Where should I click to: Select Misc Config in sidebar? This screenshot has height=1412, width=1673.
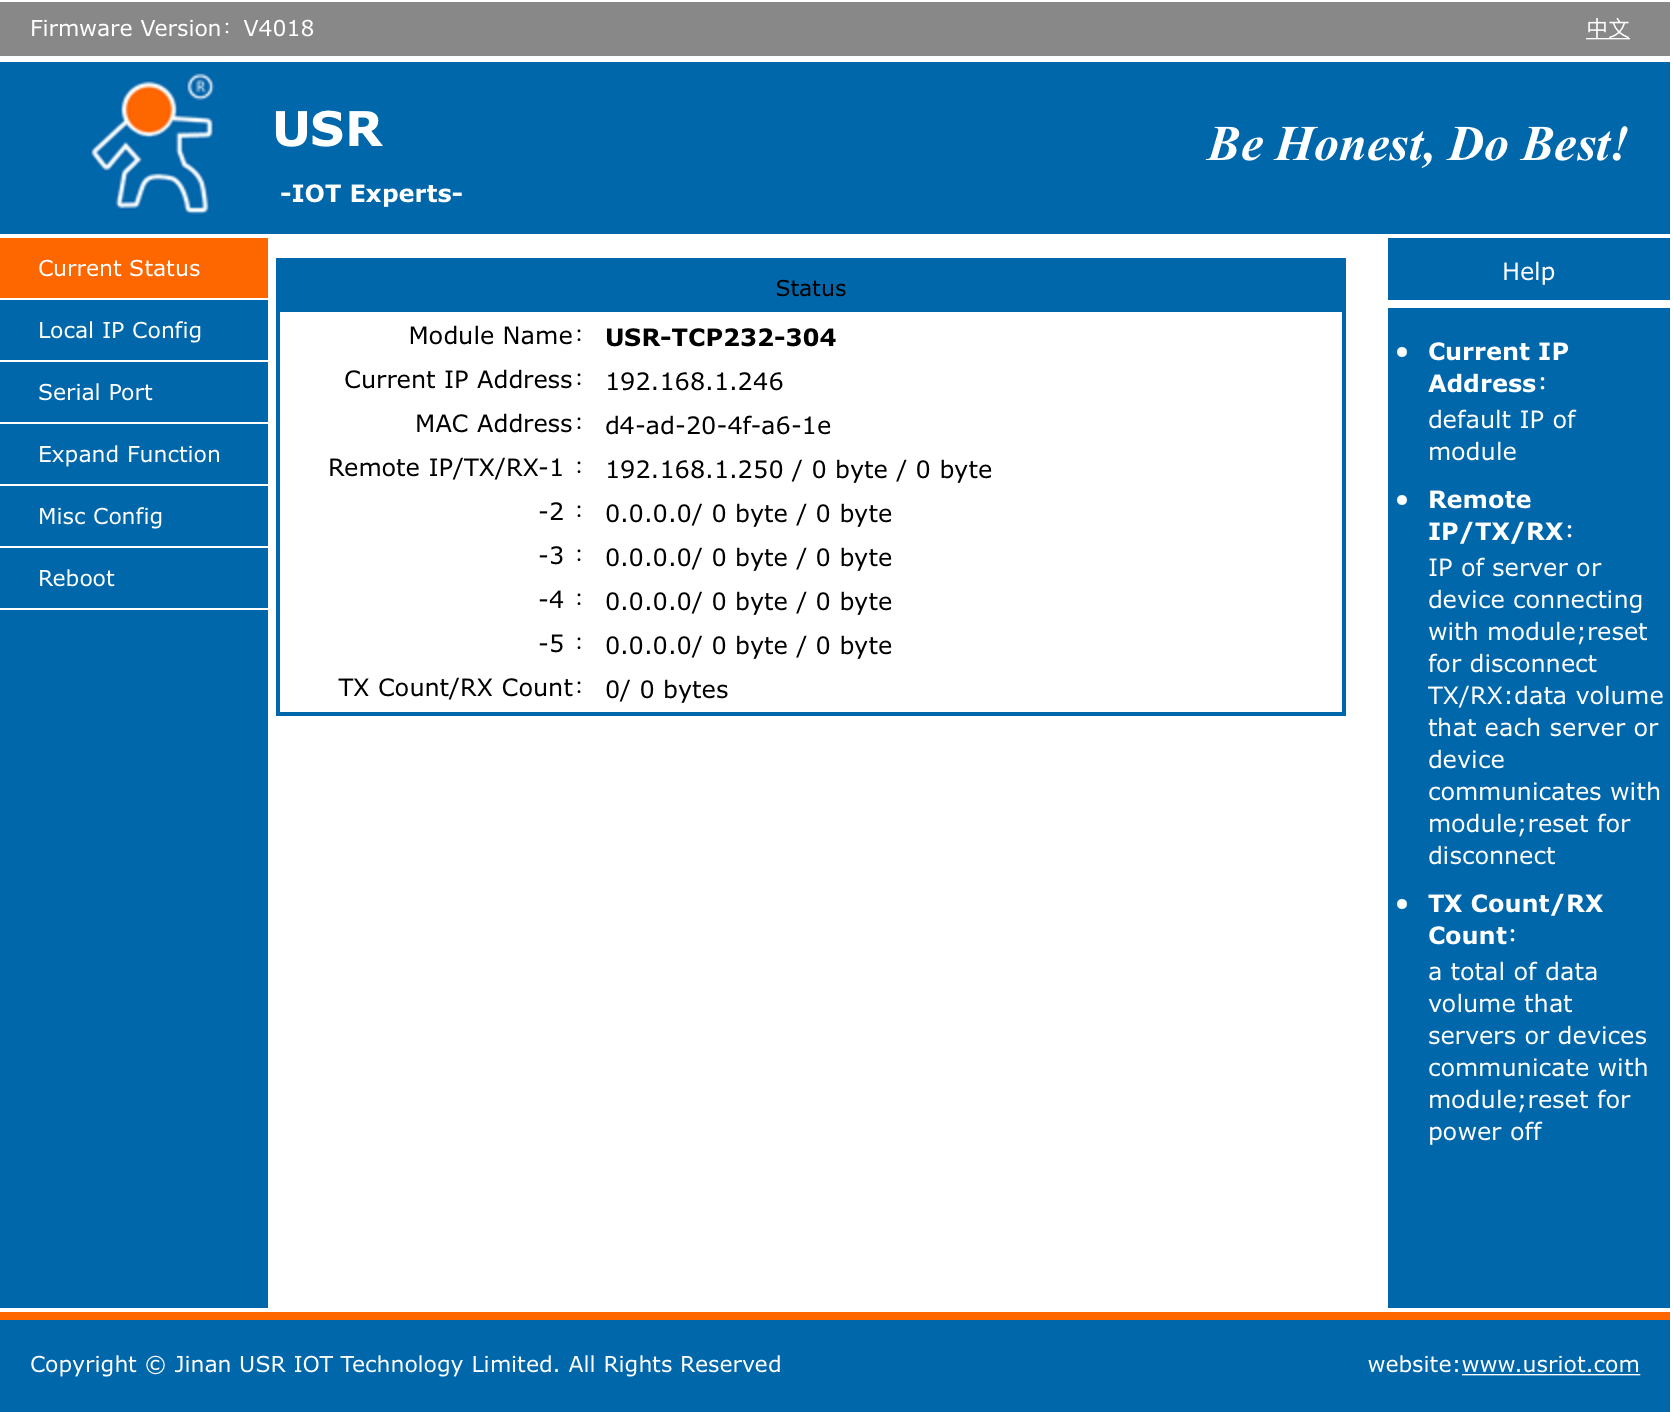click(x=134, y=516)
